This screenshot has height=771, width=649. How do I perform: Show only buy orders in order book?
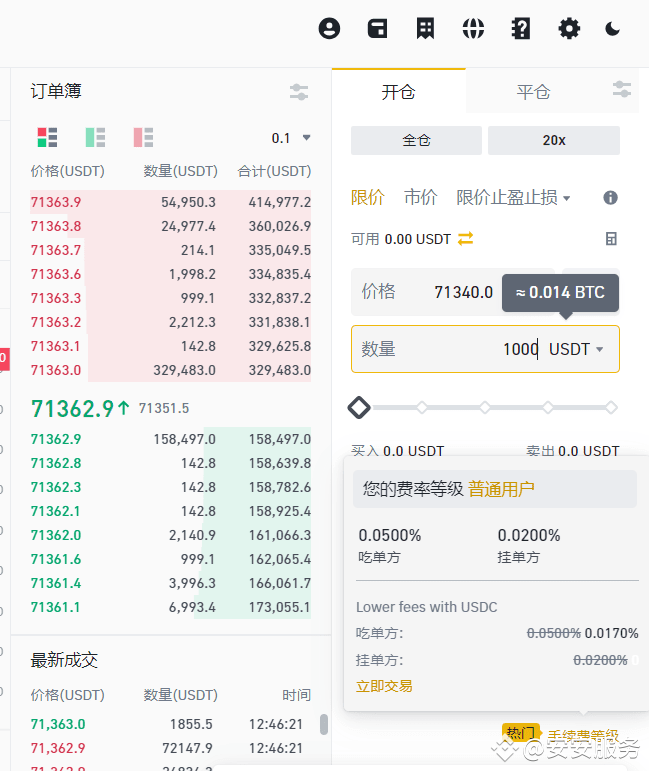pos(96,138)
